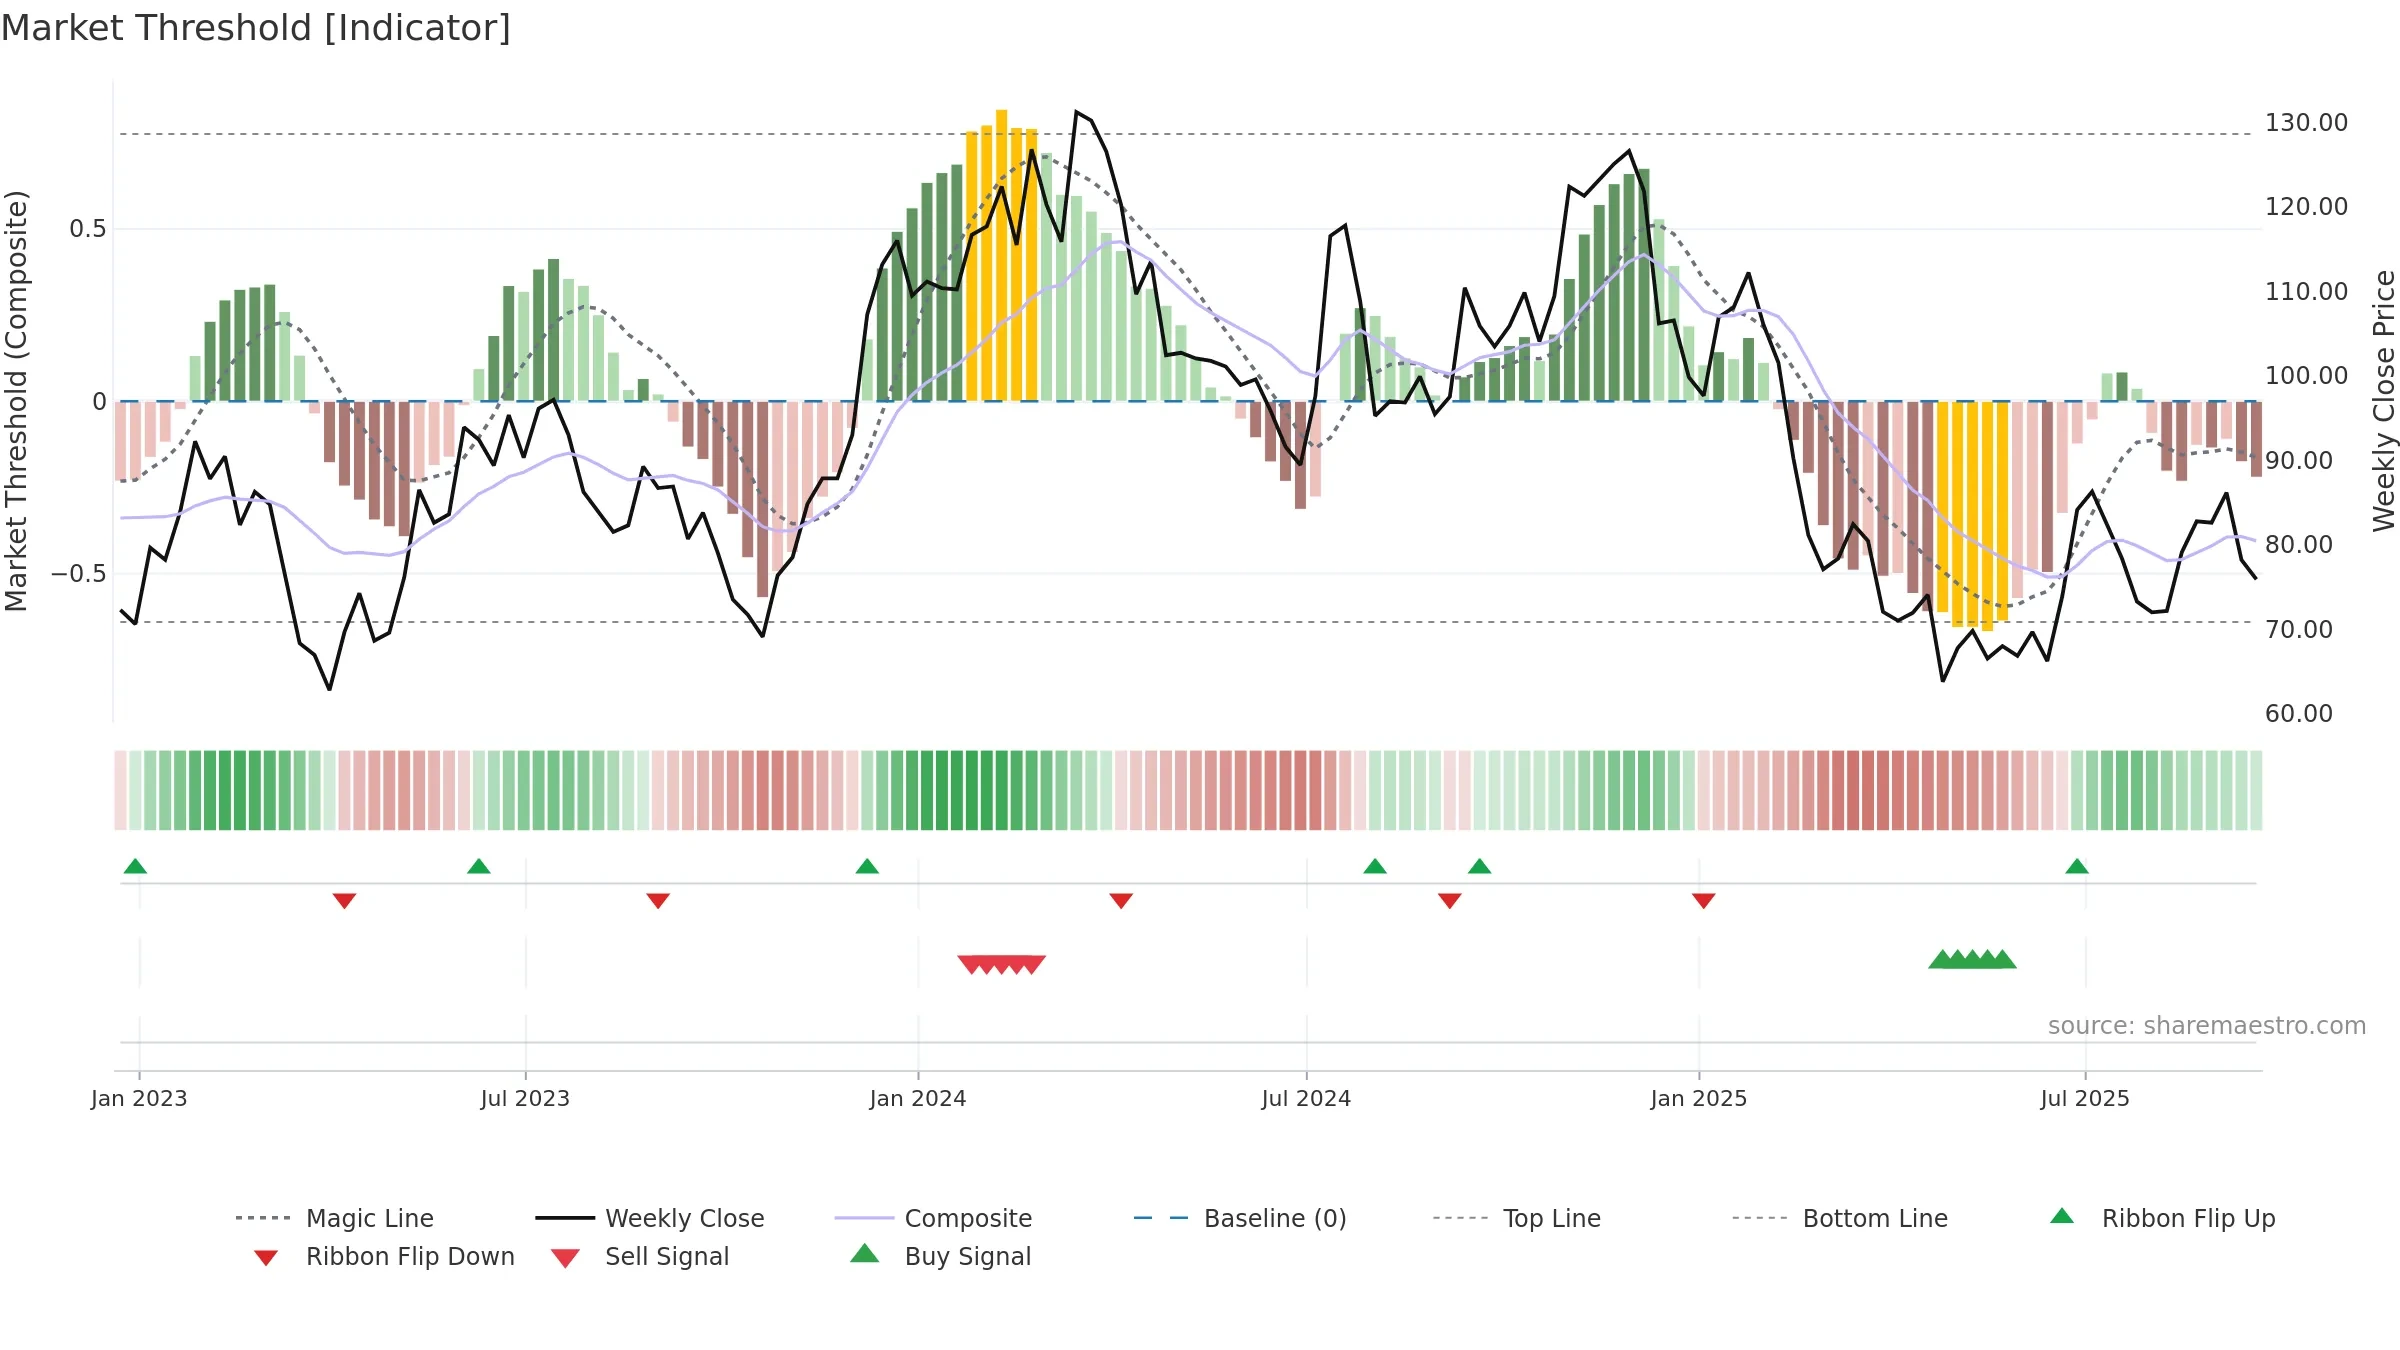Image resolution: width=2400 pixels, height=1350 pixels.
Task: Click the 0.5 composite axis label
Action: tap(87, 229)
